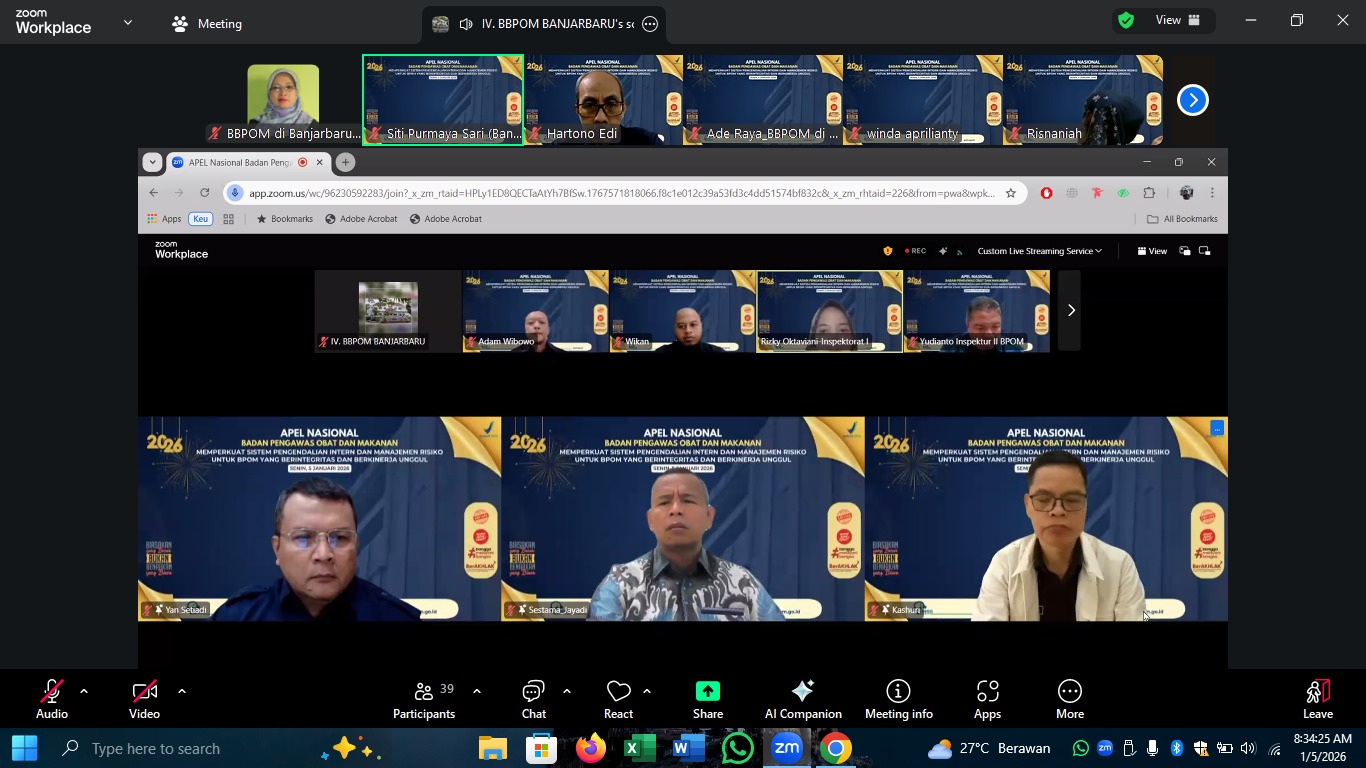
Task: Turn on camera with Video button
Action: (x=144, y=699)
